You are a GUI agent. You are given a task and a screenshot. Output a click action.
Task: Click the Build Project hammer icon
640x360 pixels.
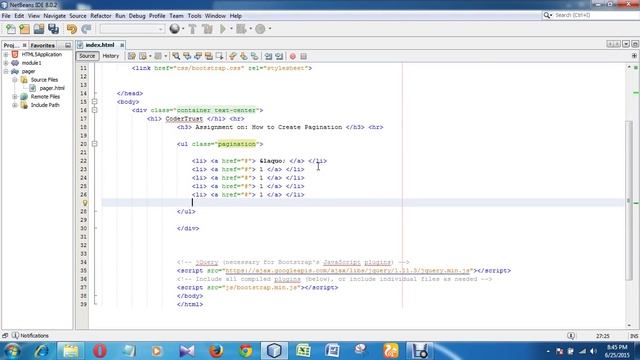point(192,29)
